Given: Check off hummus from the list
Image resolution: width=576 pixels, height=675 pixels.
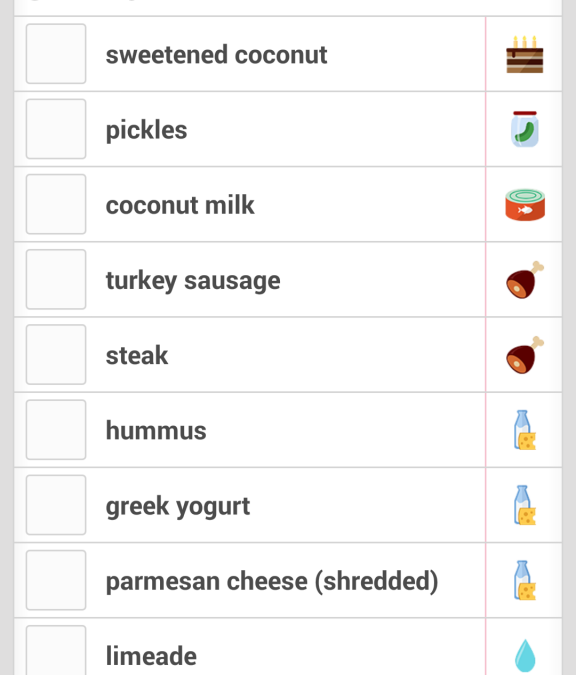Looking at the screenshot, I should coord(56,430).
